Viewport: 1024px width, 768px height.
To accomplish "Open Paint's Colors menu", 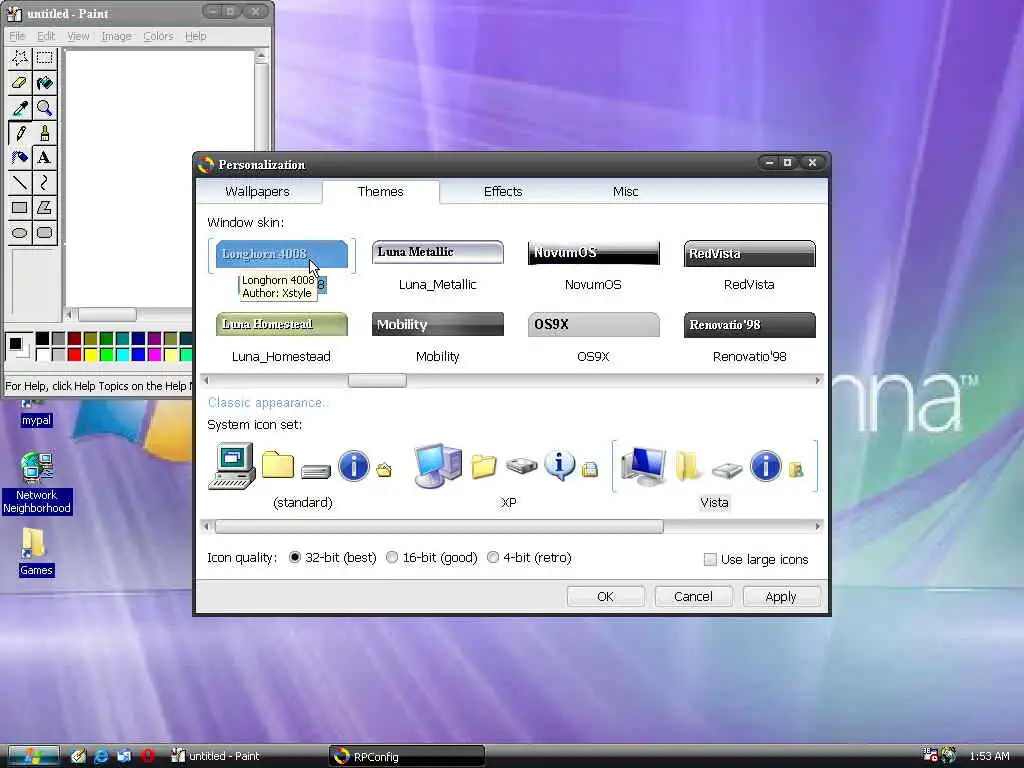I will (x=158, y=36).
